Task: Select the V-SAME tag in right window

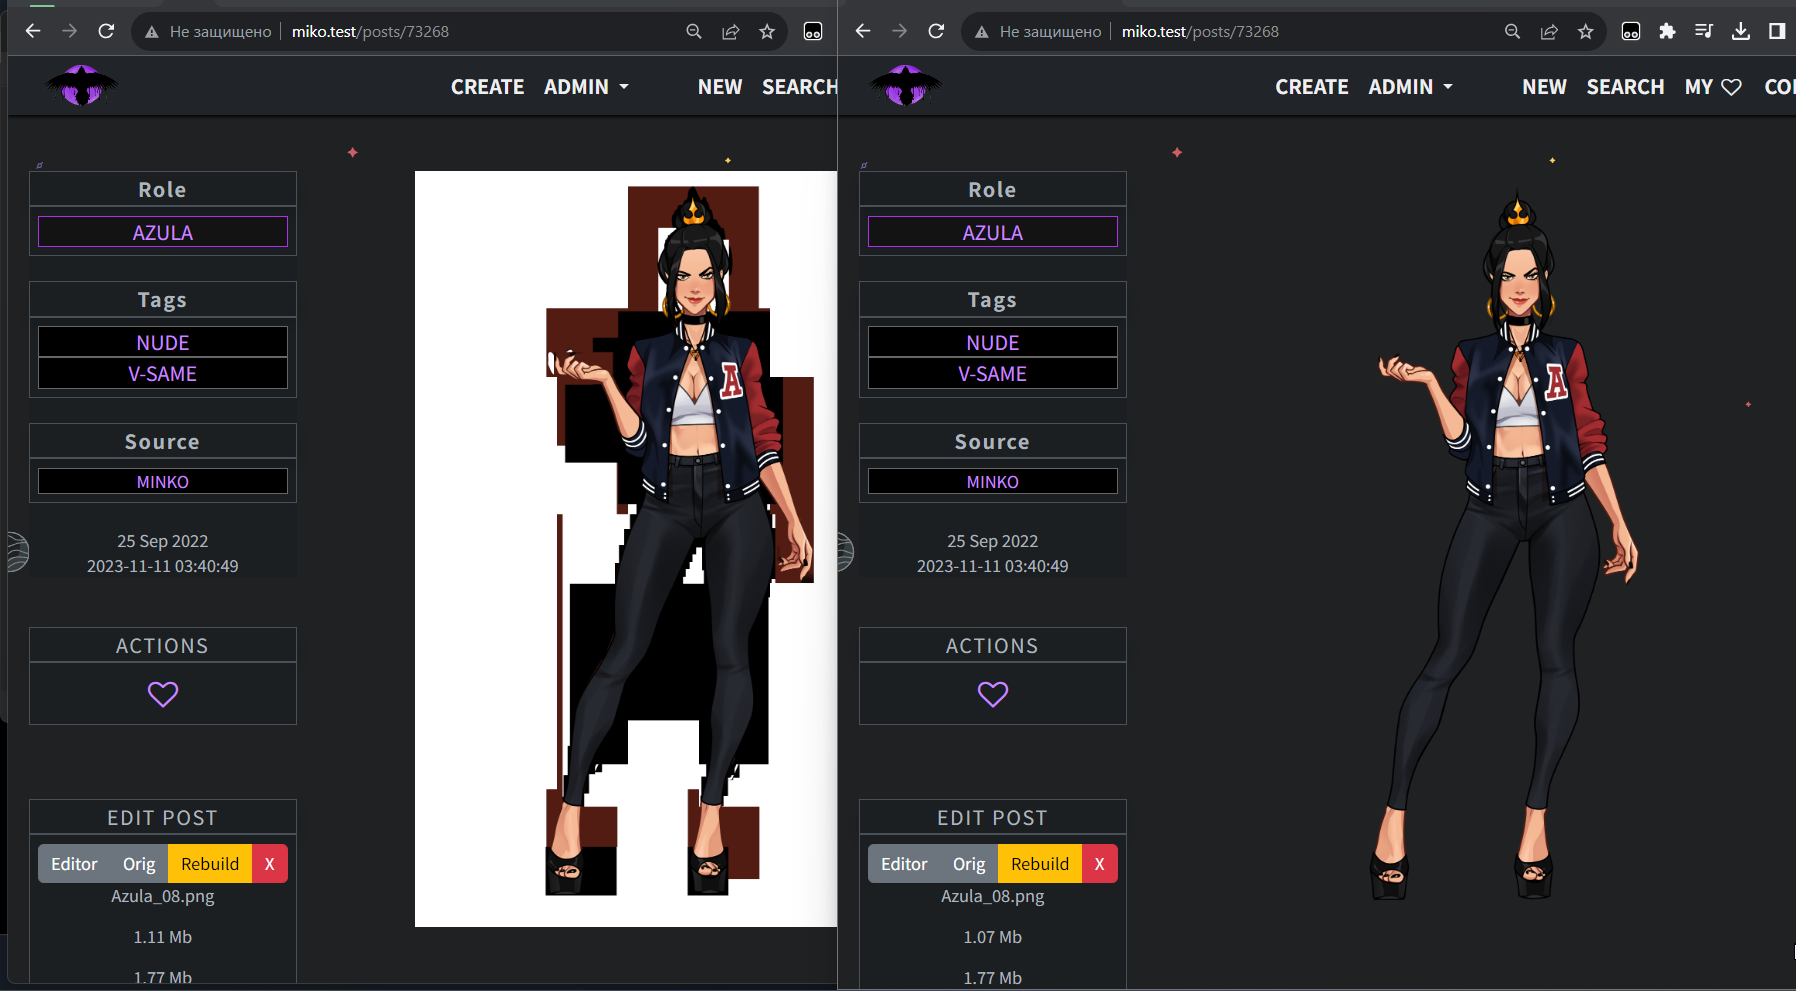Action: click(993, 374)
